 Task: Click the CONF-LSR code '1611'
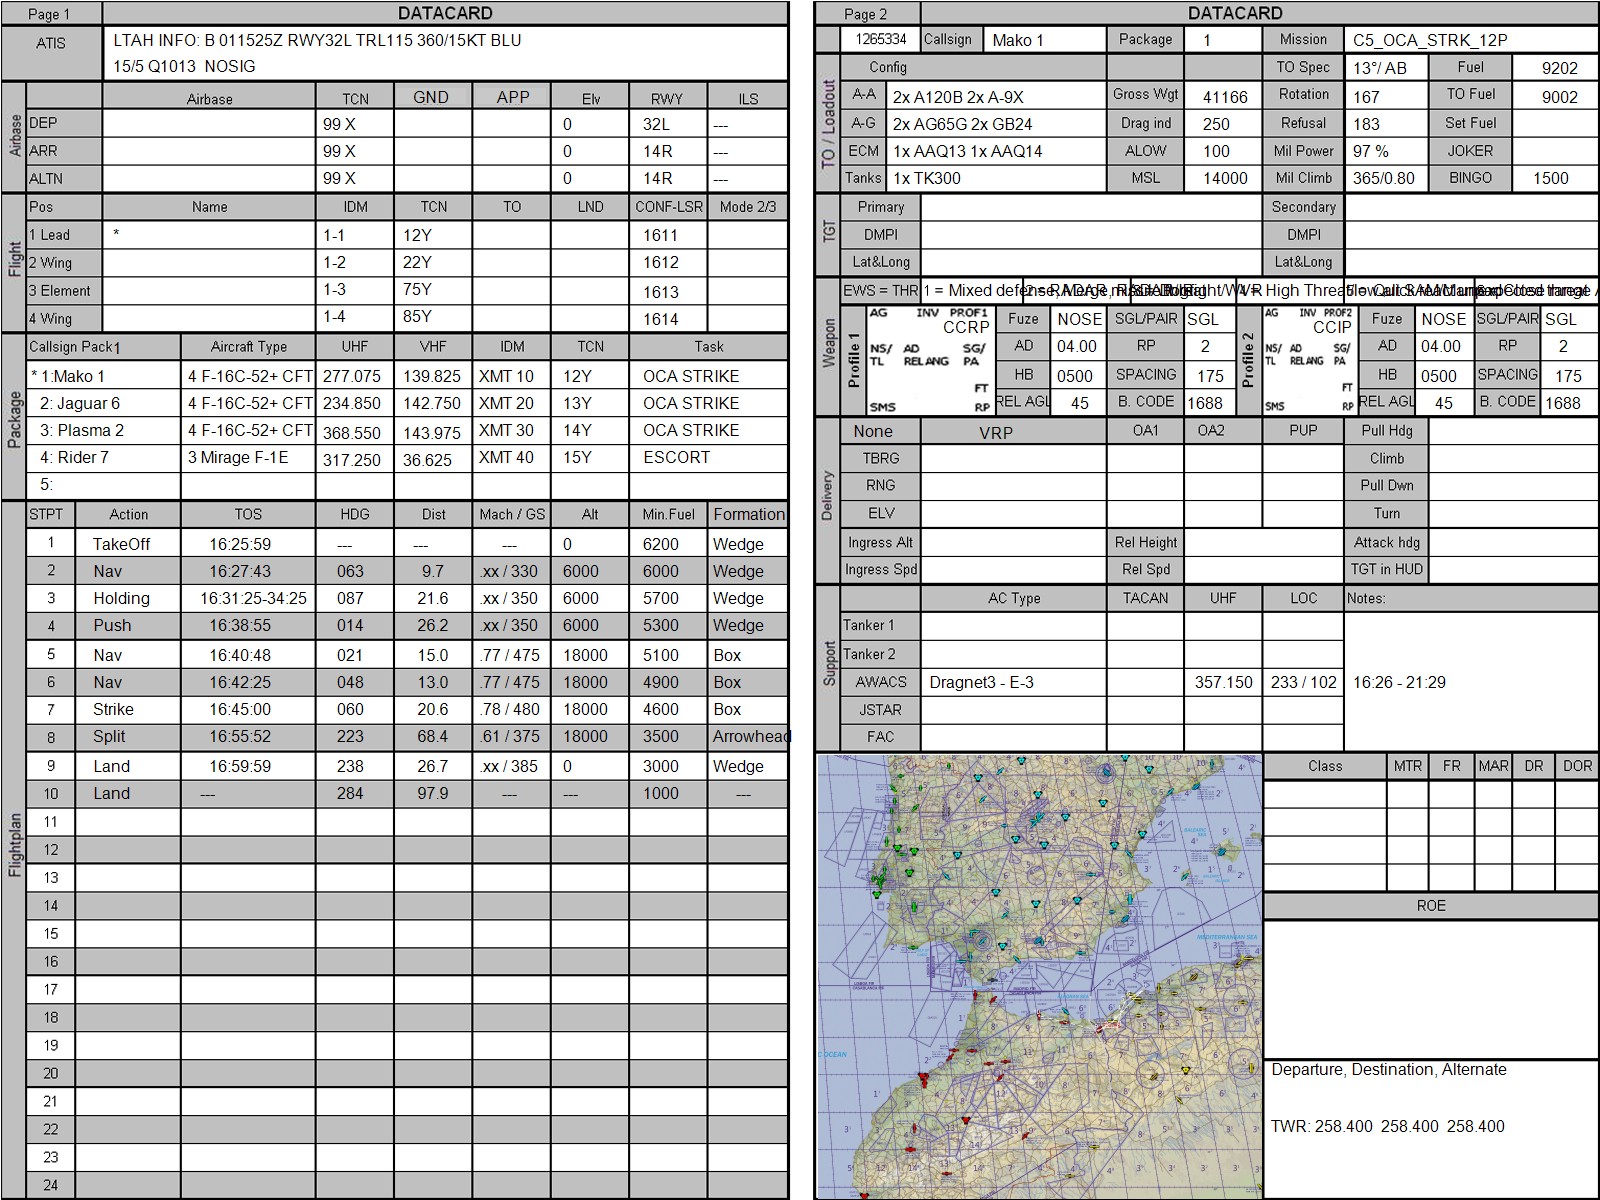tap(660, 236)
